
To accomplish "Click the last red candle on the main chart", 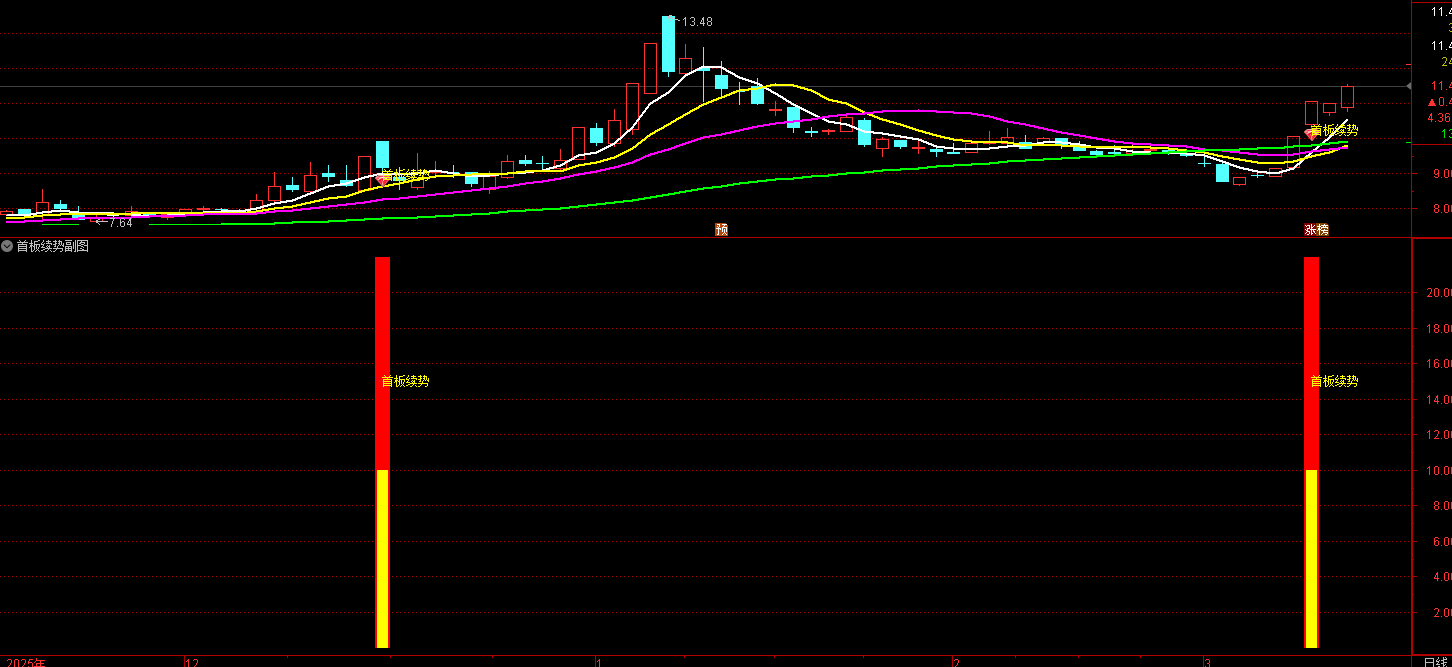I will pos(1347,97).
